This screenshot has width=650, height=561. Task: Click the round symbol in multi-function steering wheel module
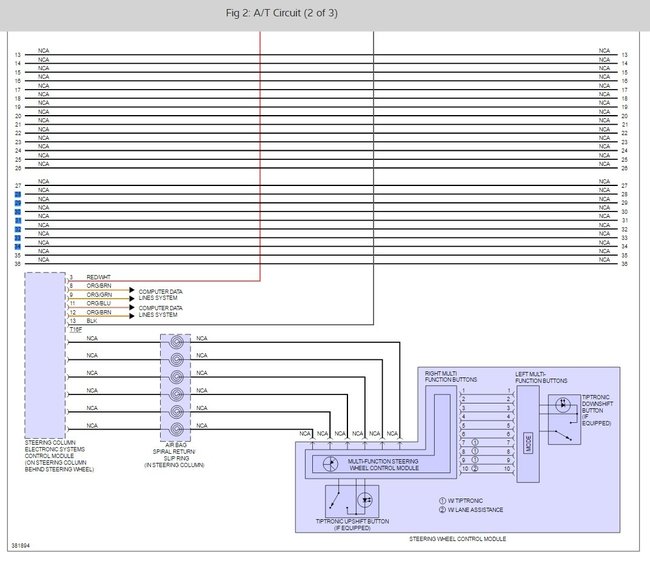(x=330, y=464)
